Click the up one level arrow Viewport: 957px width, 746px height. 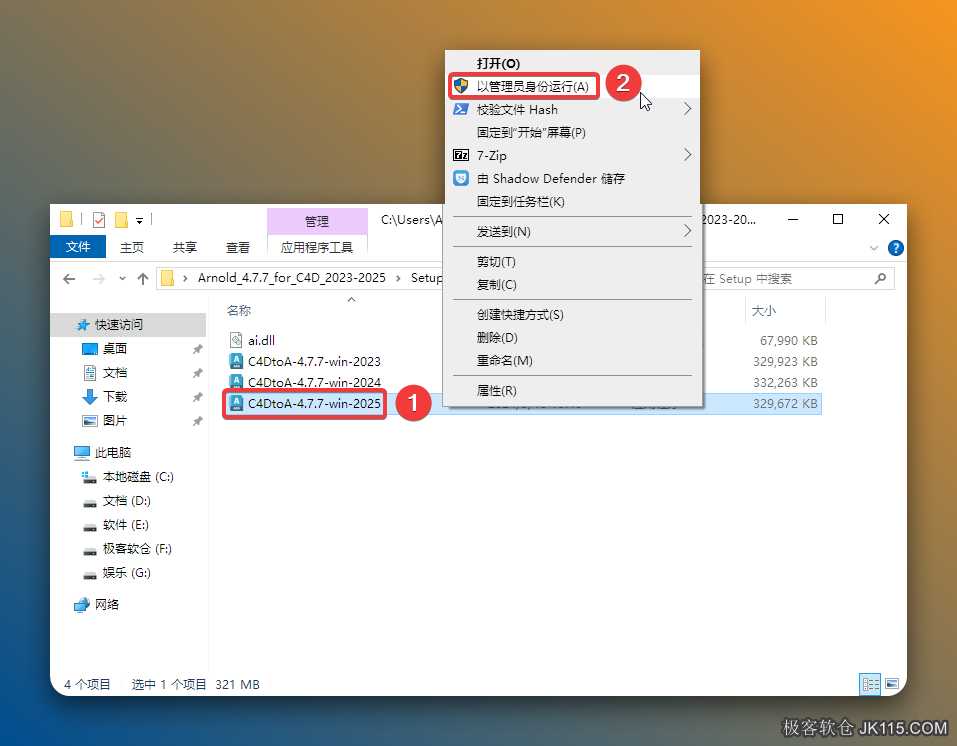(143, 279)
